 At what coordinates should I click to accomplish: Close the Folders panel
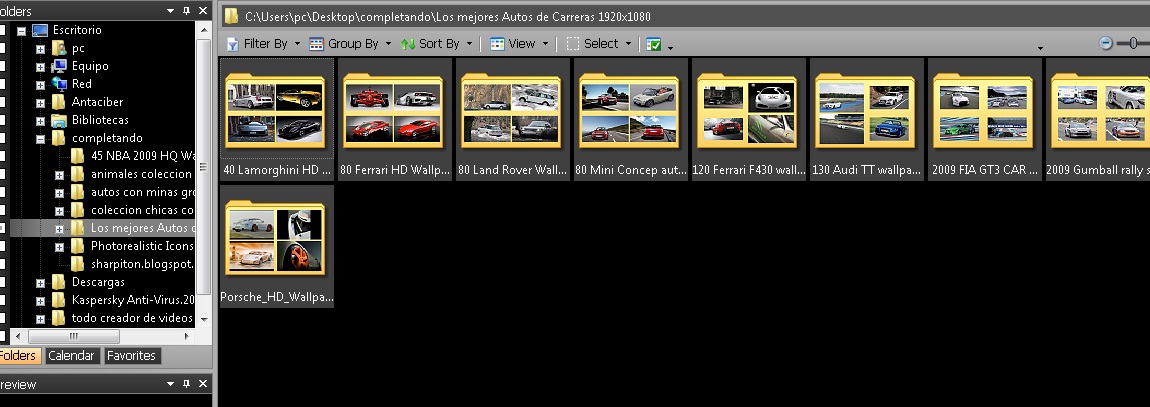(x=203, y=11)
